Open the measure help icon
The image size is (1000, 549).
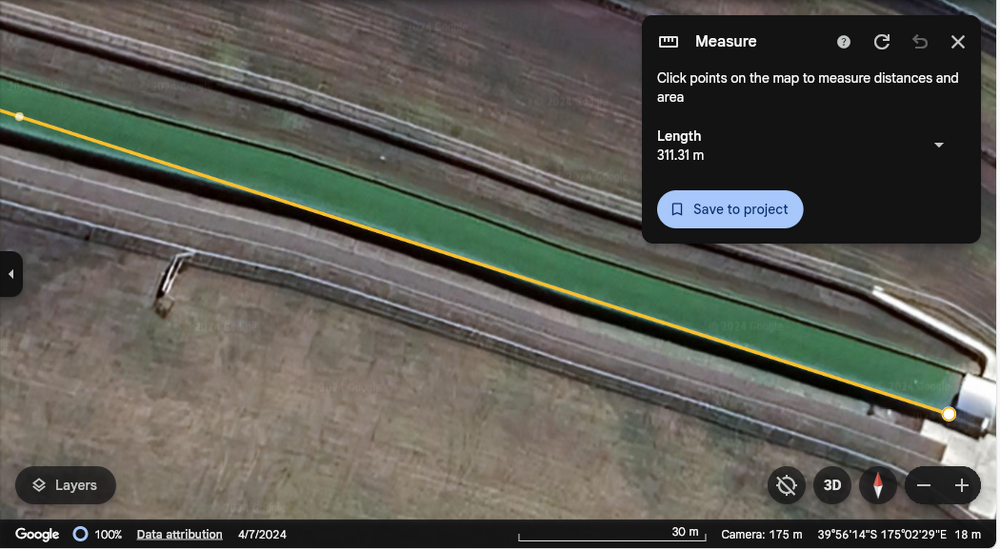coord(844,42)
